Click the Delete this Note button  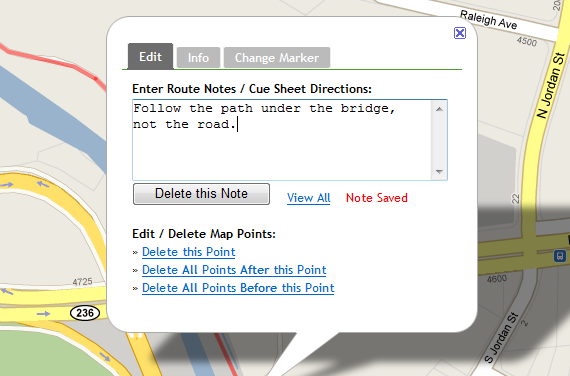201,194
